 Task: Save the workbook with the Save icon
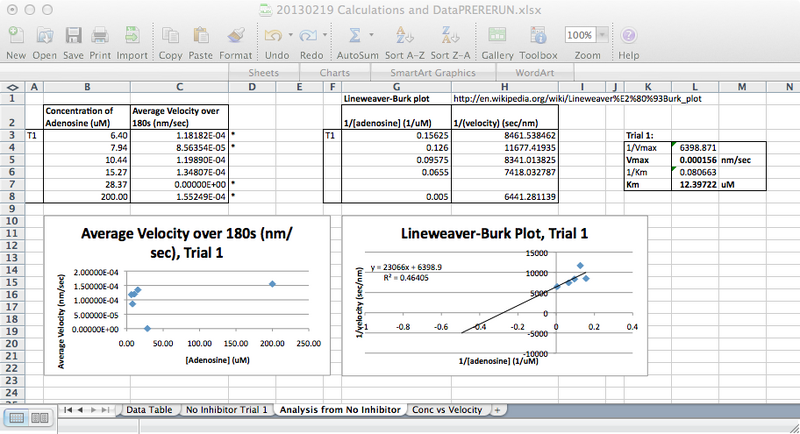coord(73,36)
